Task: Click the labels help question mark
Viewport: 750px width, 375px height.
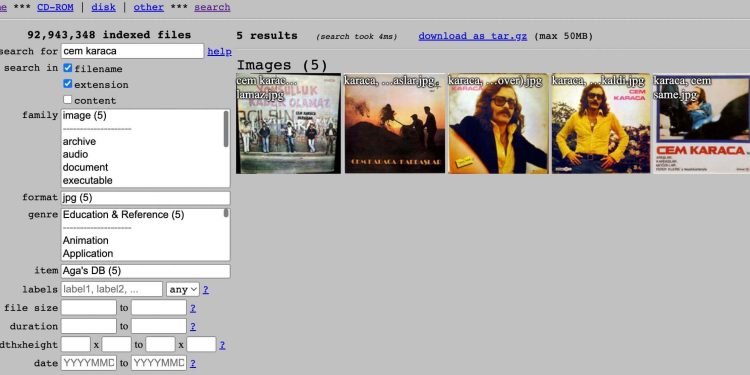Action: click(x=206, y=290)
